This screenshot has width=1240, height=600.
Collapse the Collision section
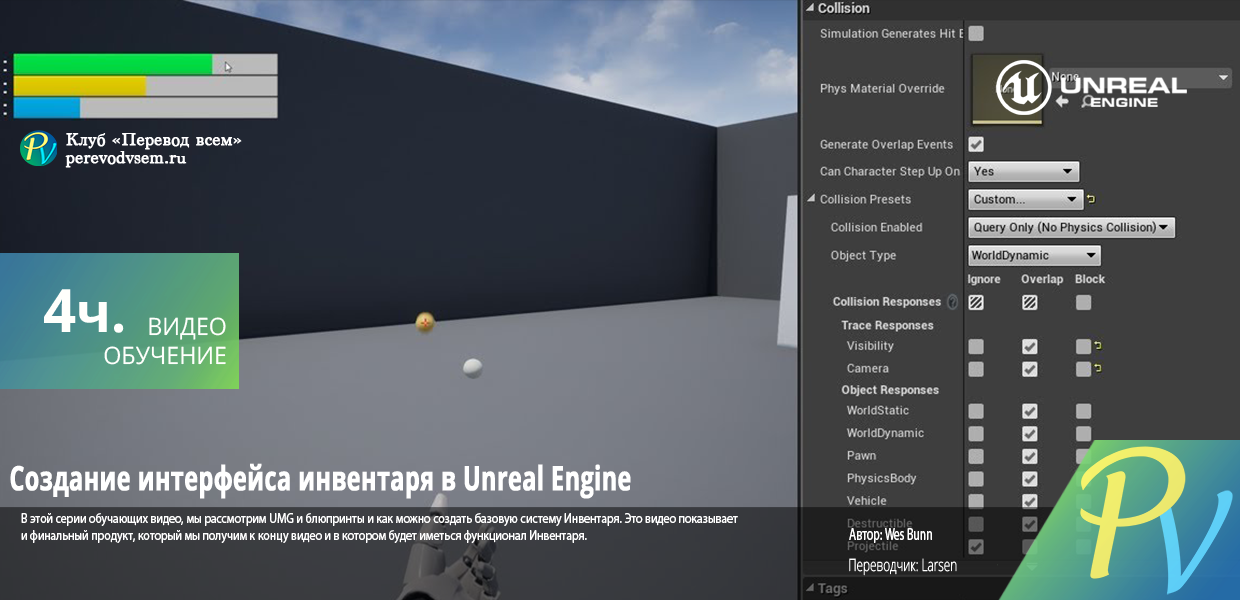coord(811,8)
